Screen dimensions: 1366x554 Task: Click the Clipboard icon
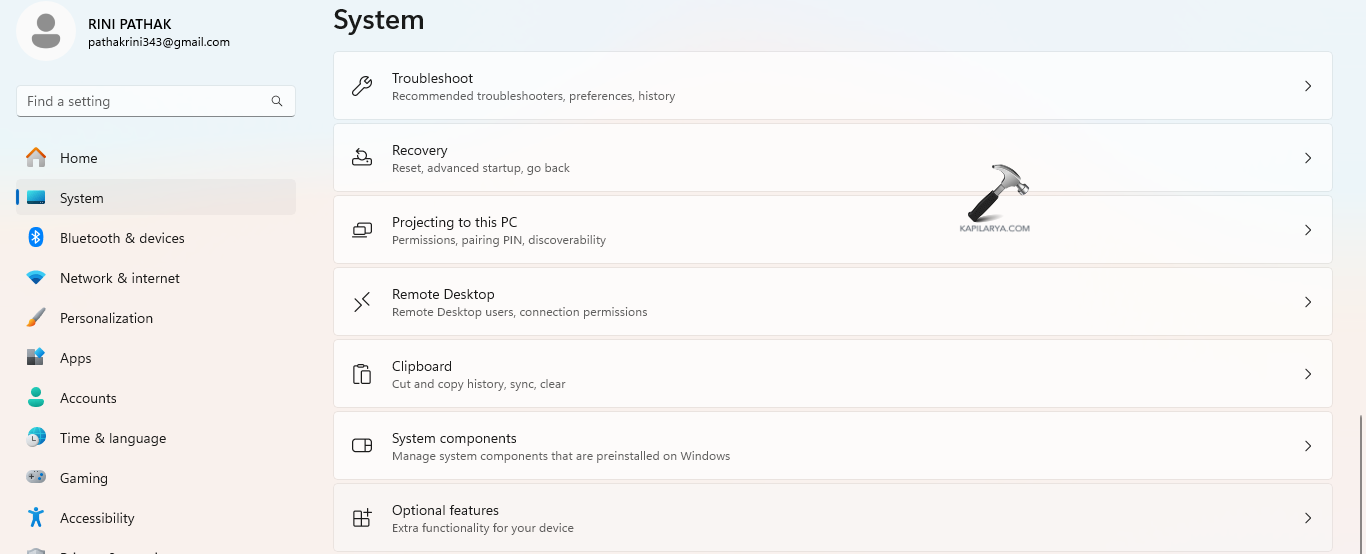[x=362, y=374]
